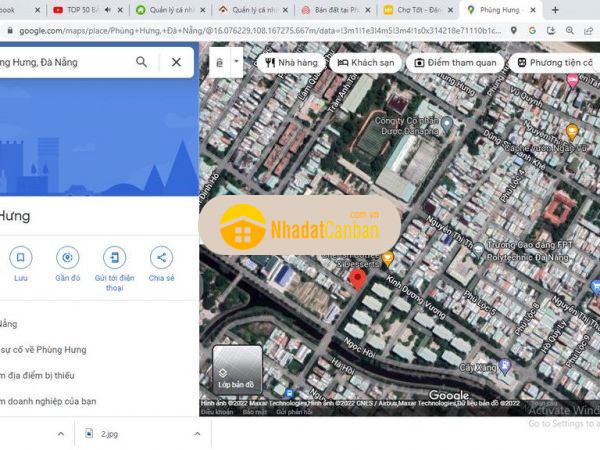This screenshot has width=600, height=450.
Task: Expand options for the first downloaded file
Action: (61, 434)
